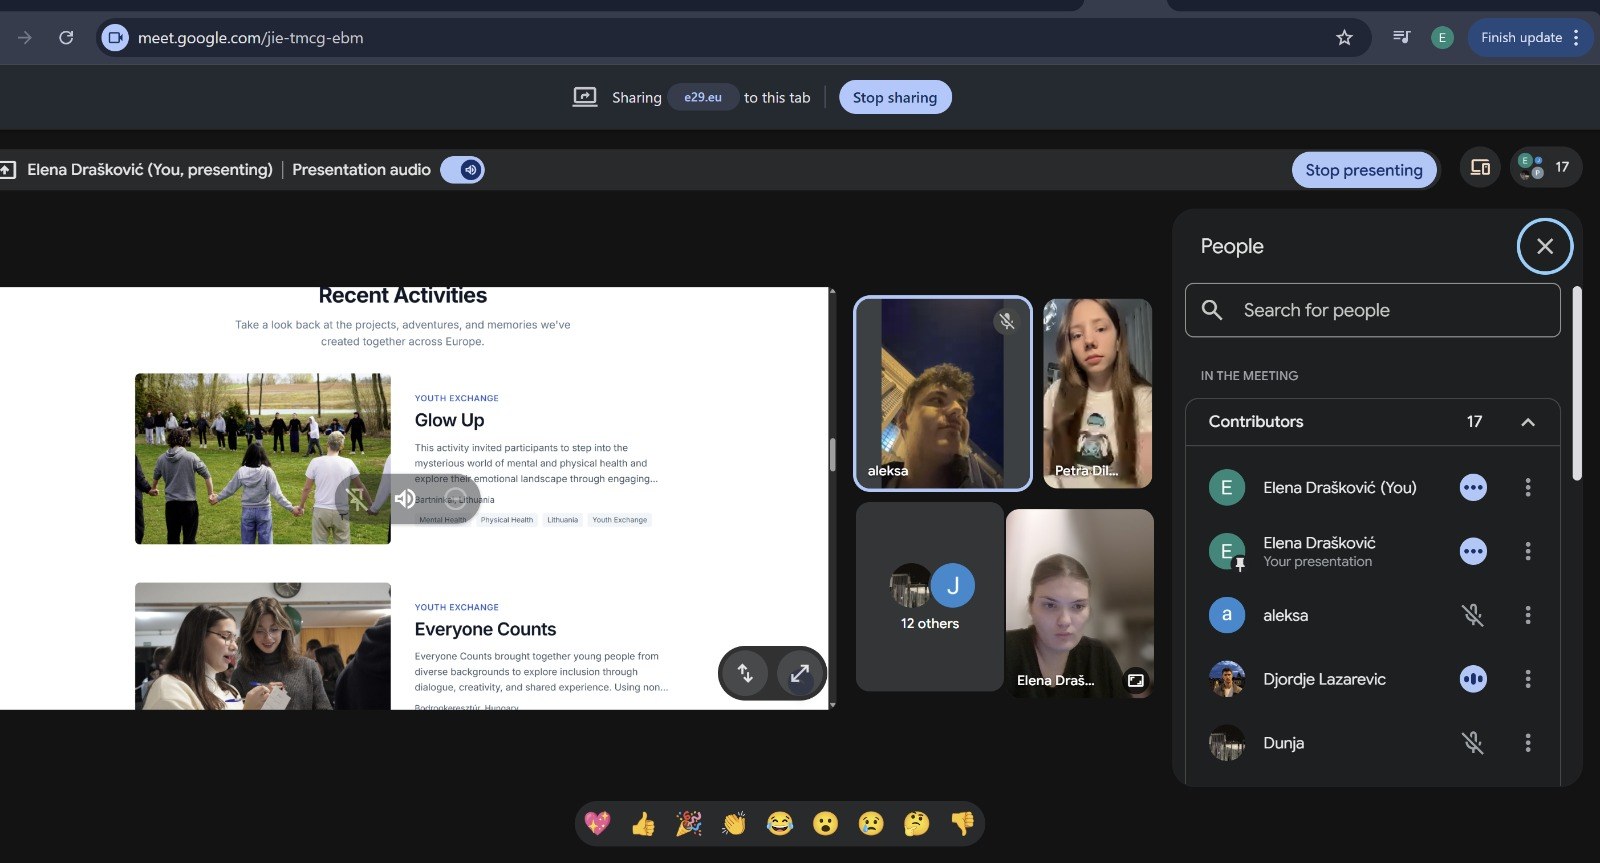Viewport: 1600px width, 863px height.
Task: Send the thinking face reaction
Action: (x=916, y=823)
